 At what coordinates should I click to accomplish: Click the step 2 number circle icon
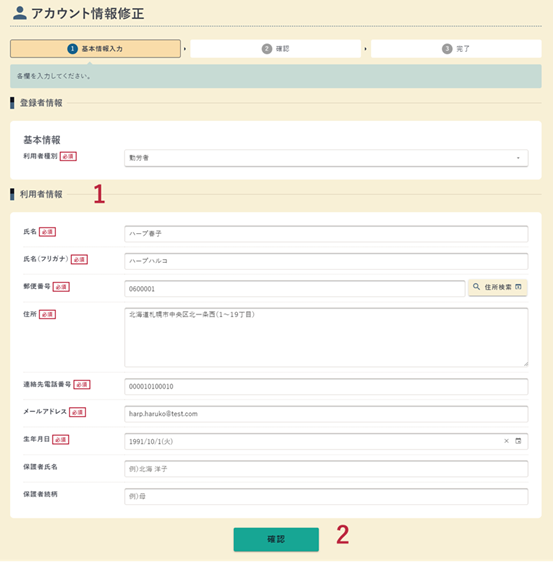pyautogui.click(x=267, y=49)
